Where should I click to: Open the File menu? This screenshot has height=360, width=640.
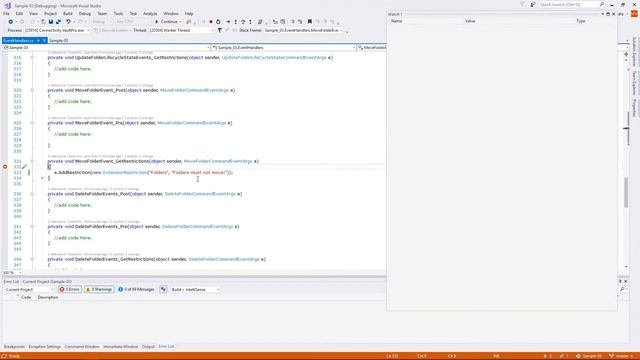pyautogui.click(x=6, y=13)
